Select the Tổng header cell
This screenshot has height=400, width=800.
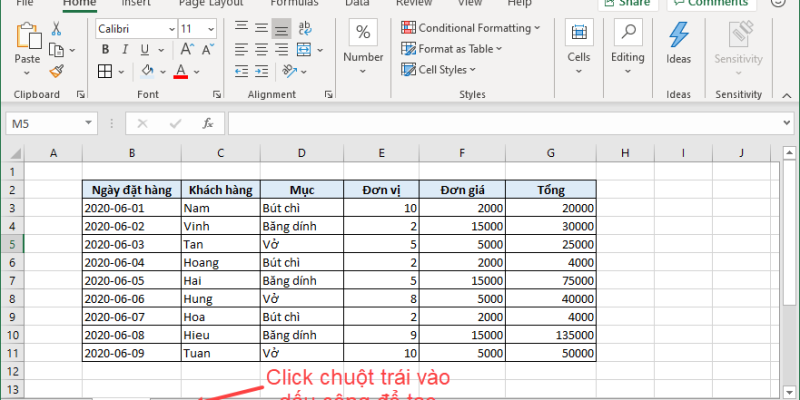(550, 190)
